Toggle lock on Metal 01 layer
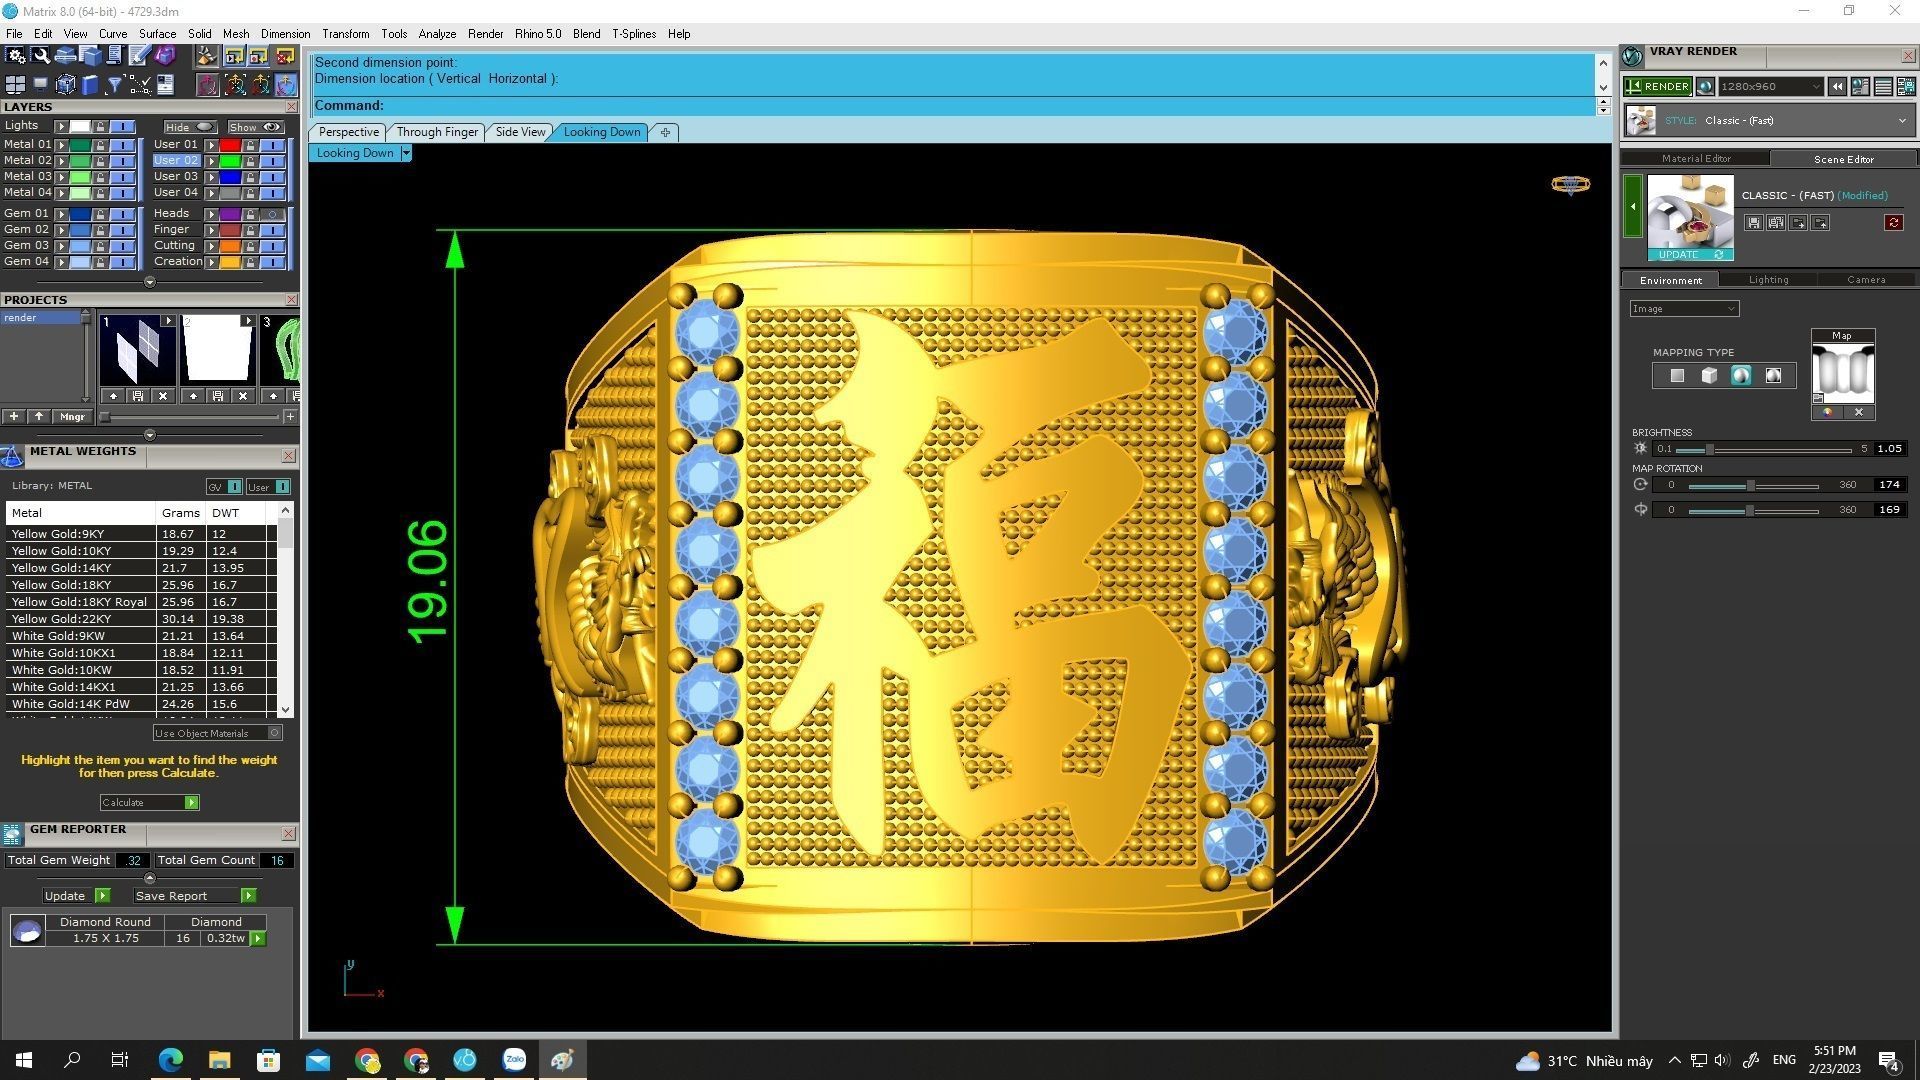Image resolution: width=1920 pixels, height=1080 pixels. click(100, 145)
